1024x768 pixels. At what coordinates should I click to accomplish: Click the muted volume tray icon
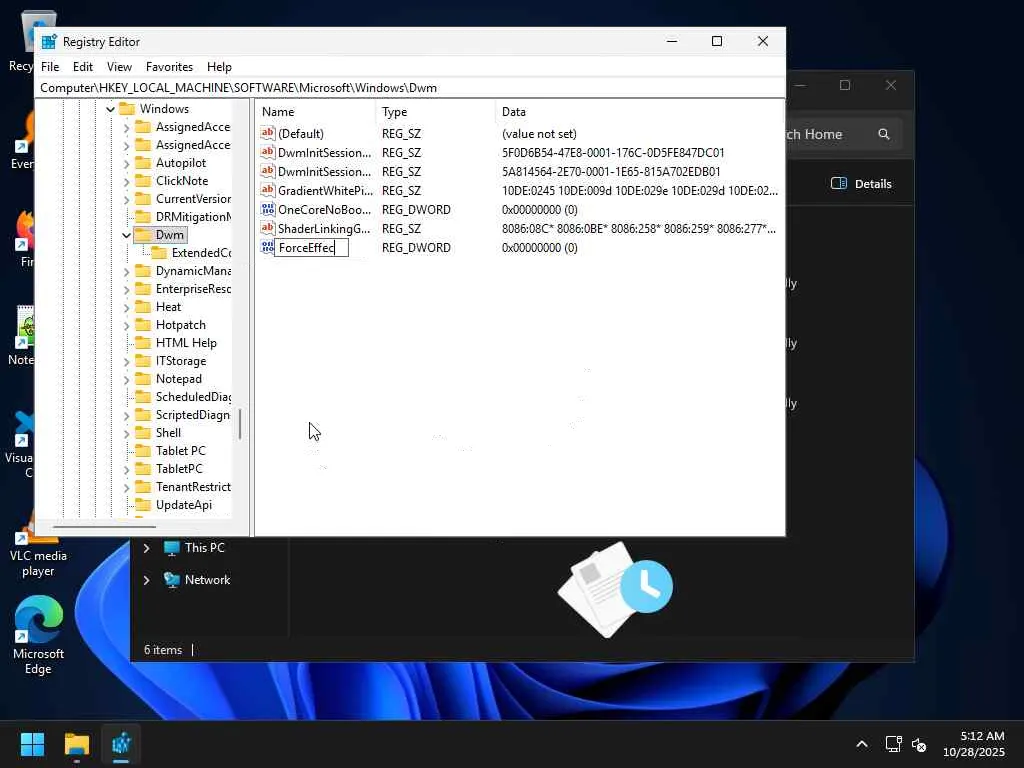click(x=919, y=744)
